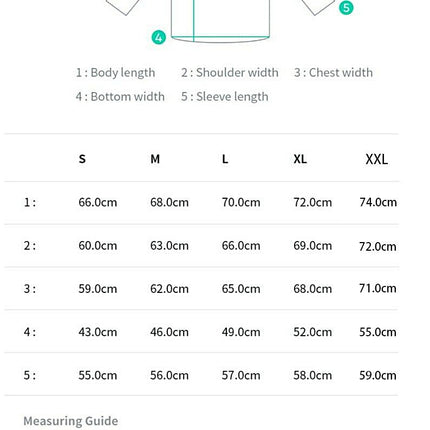Viewport: 430px width, 430px height.
Task: Click the Chest width legend label
Action: pyautogui.click(x=333, y=73)
